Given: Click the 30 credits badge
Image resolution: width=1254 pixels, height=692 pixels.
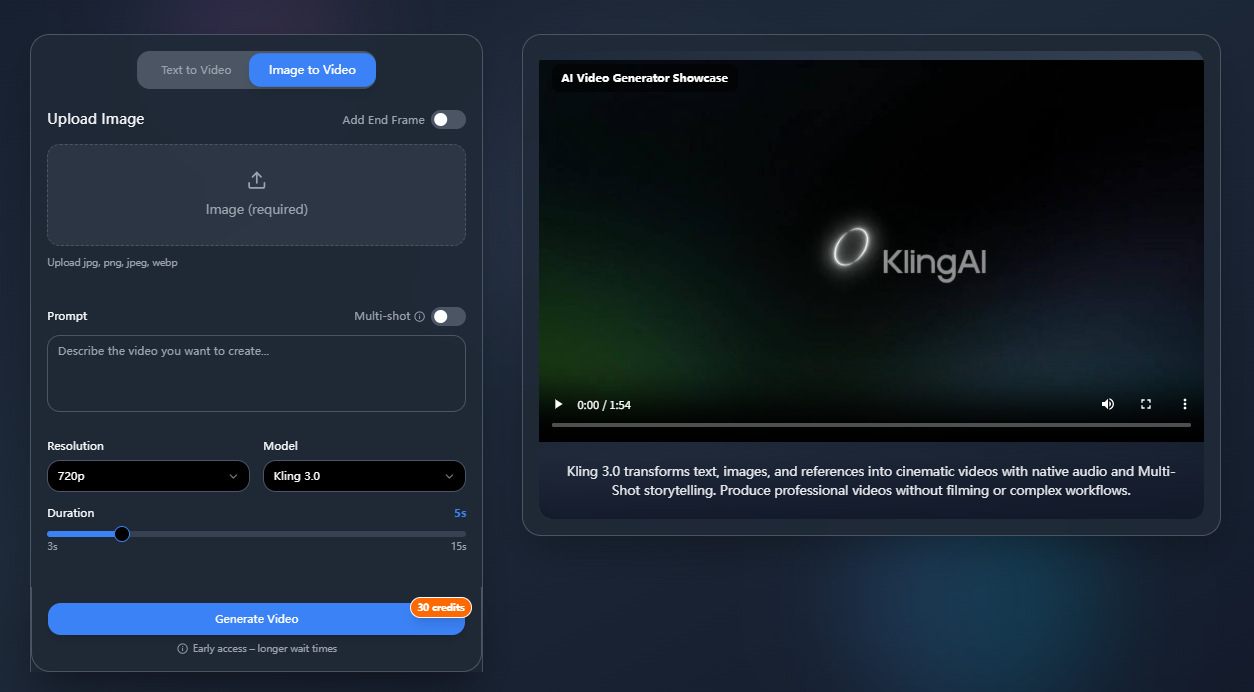Looking at the screenshot, I should point(440,607).
